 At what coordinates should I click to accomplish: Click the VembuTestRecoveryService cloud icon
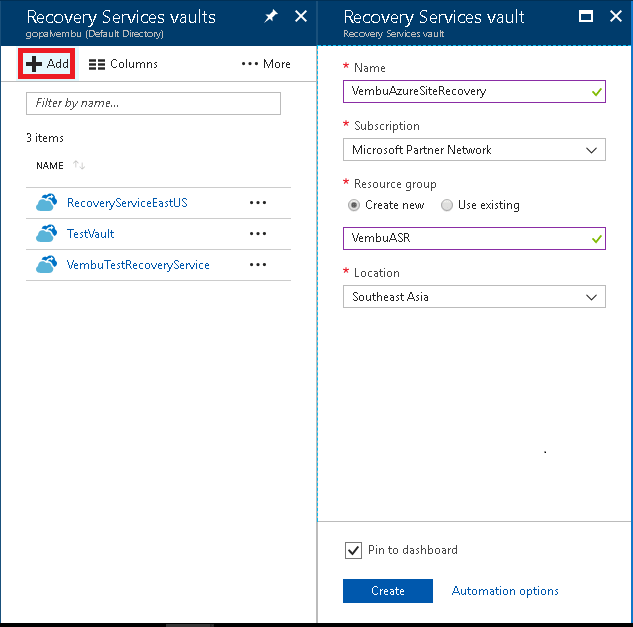(x=46, y=264)
